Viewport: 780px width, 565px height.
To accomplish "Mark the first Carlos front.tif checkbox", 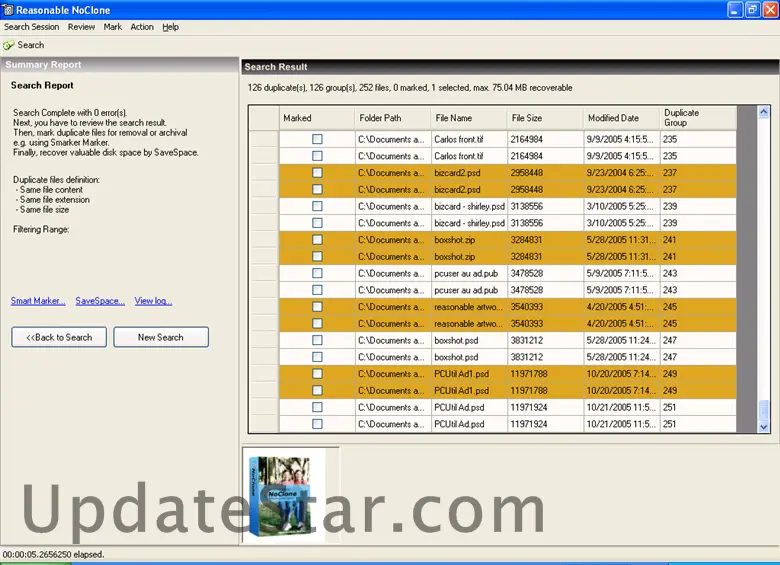I will tap(317, 139).
